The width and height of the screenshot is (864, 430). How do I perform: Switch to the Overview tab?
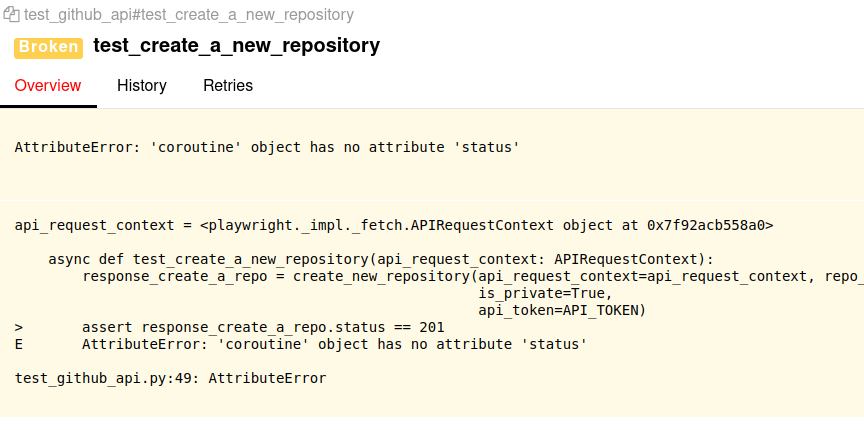point(48,86)
